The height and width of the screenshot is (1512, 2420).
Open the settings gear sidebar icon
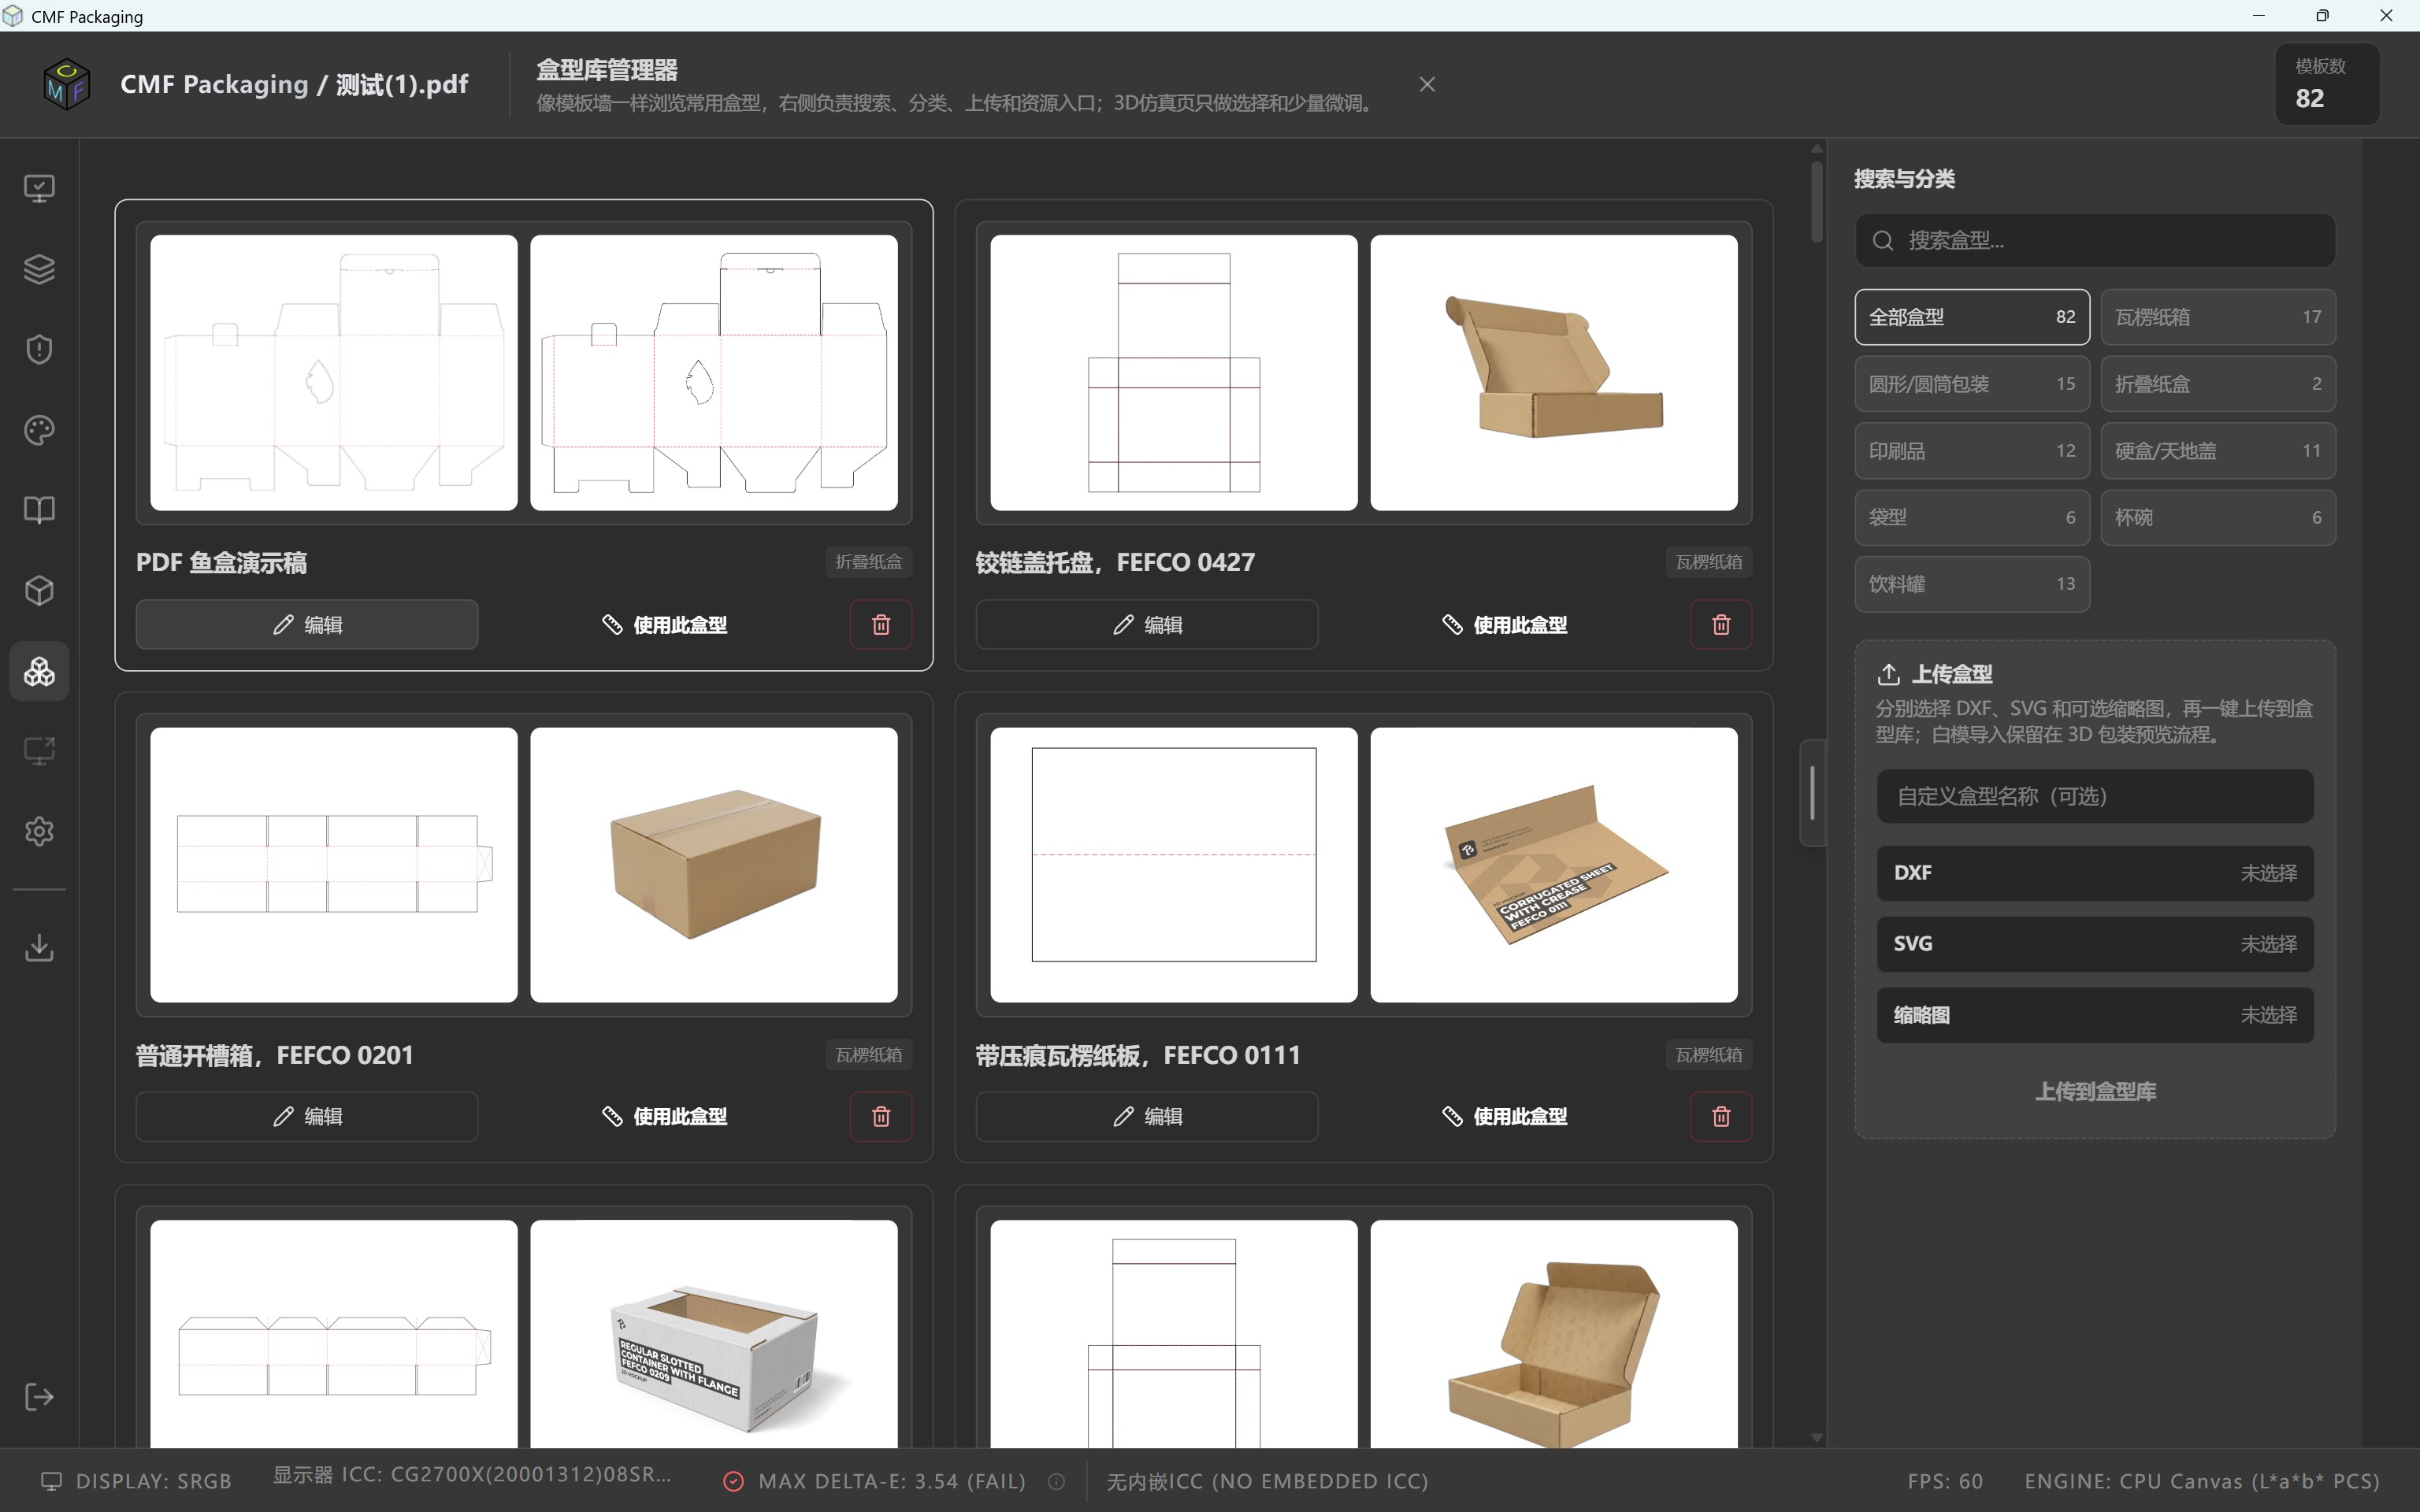click(x=39, y=831)
